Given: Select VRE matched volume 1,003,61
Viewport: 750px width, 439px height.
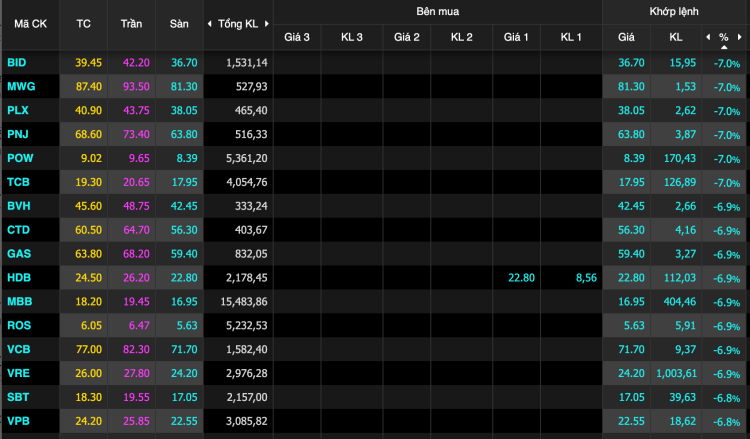Looking at the screenshot, I should [676, 373].
